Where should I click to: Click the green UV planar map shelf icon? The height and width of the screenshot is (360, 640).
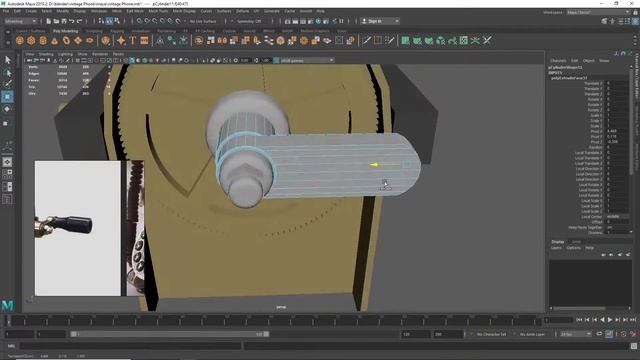(x=405, y=40)
